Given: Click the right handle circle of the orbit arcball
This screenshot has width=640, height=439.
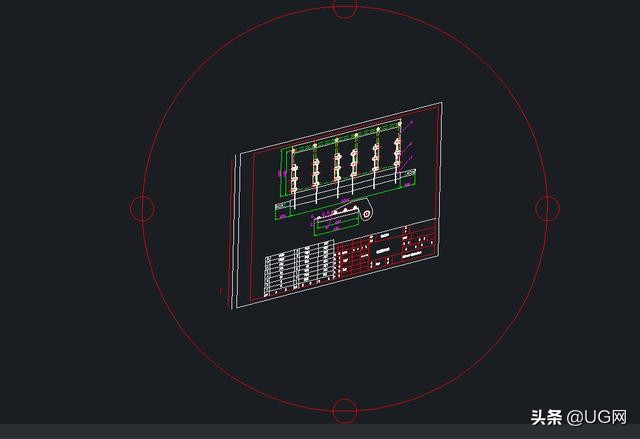Looking at the screenshot, I should pos(547,208).
